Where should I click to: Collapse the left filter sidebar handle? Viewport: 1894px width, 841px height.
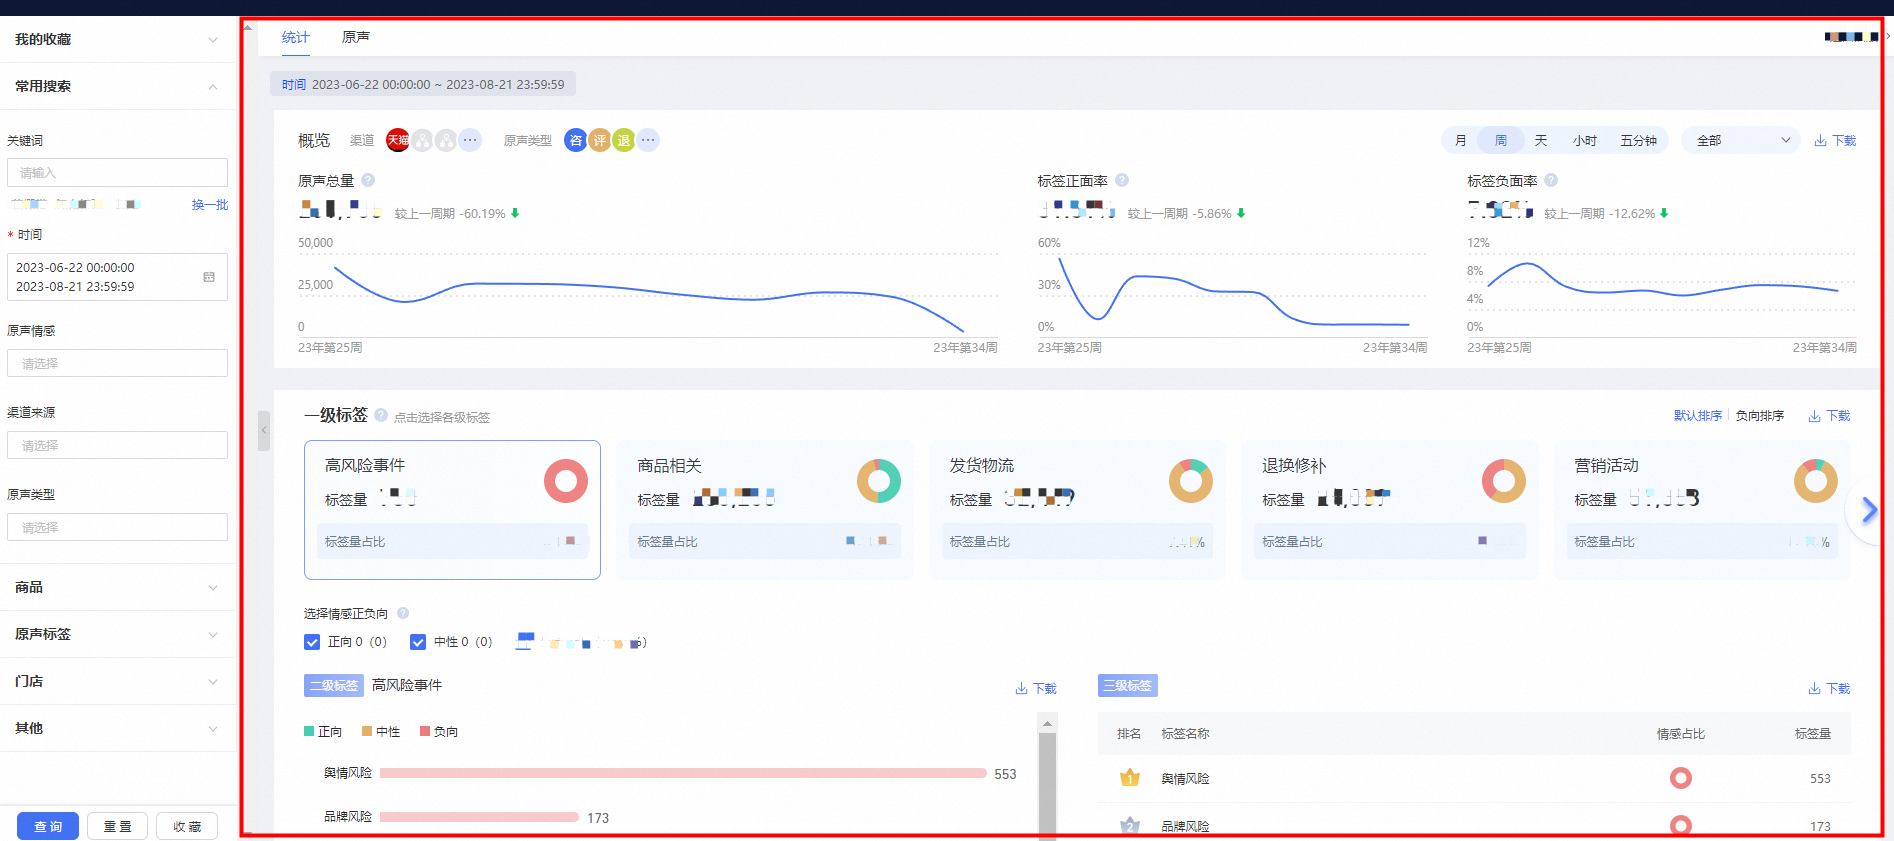click(x=264, y=431)
